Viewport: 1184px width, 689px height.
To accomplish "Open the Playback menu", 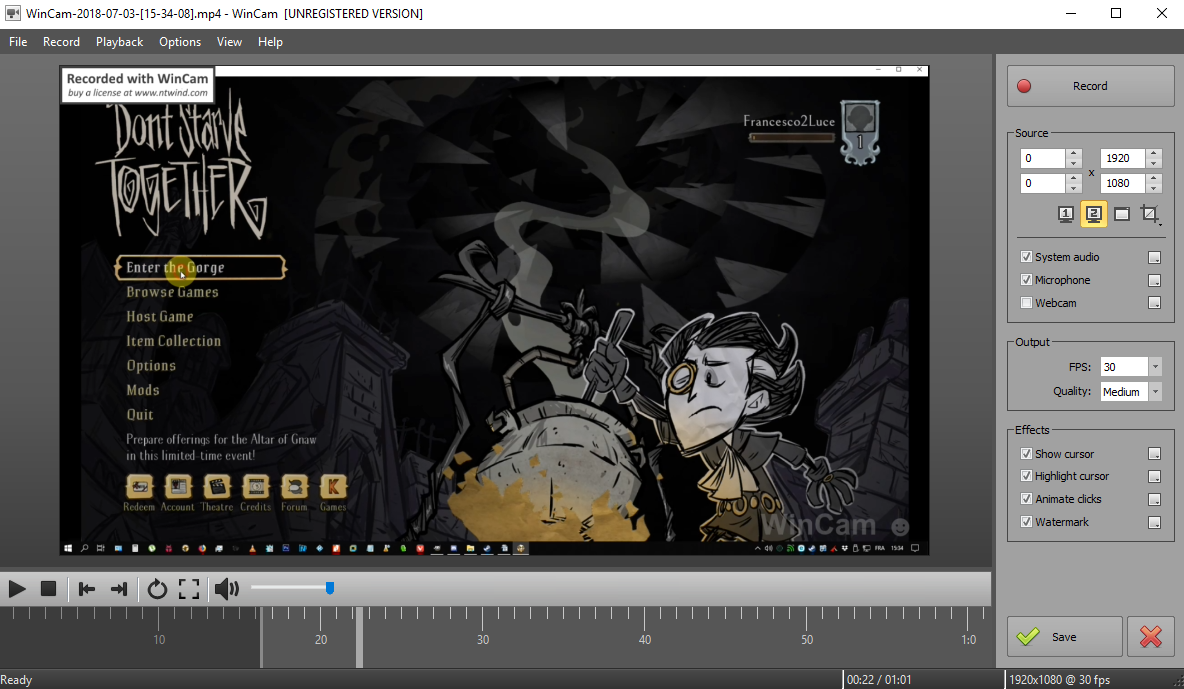I will click(x=119, y=42).
